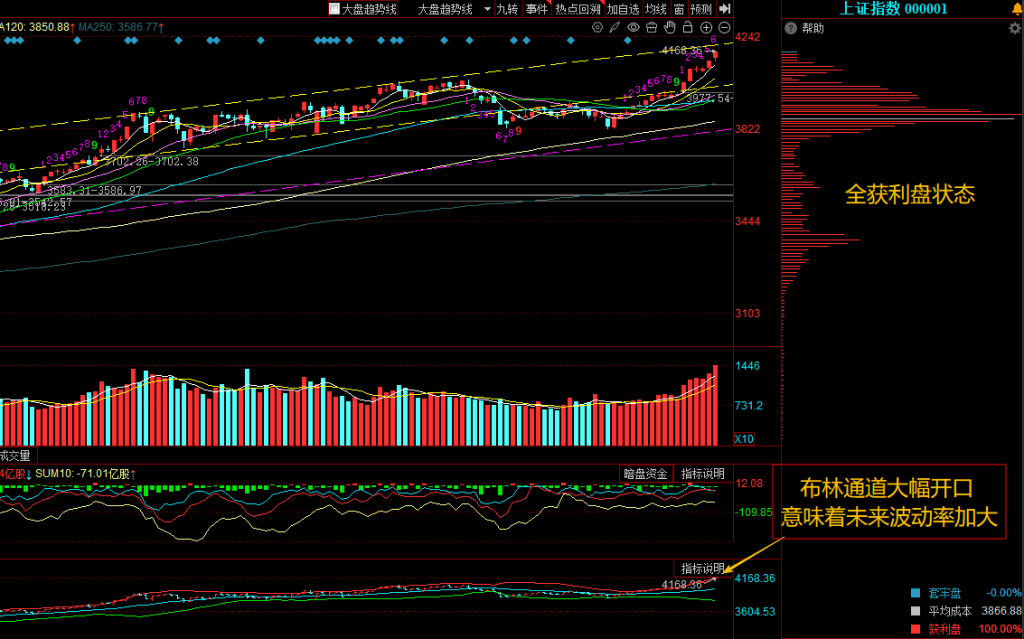The image size is (1024, 639).
Task: Select the pencil drawing tool icon
Action: point(616,27)
